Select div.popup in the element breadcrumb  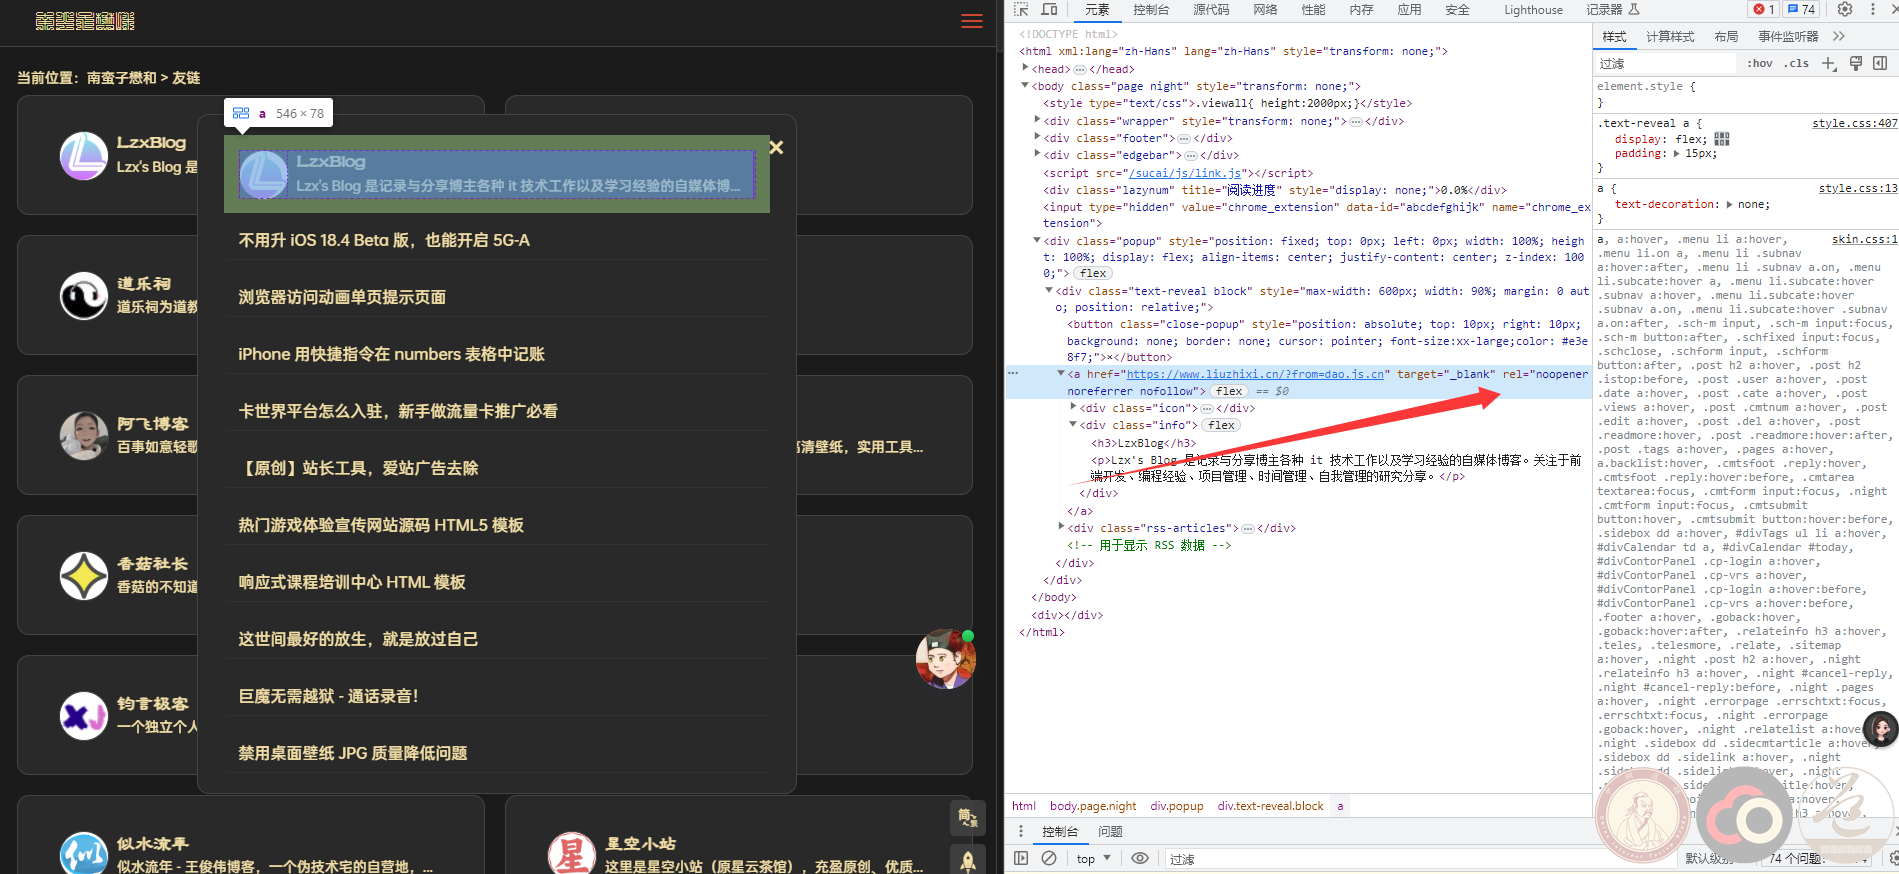(1177, 805)
